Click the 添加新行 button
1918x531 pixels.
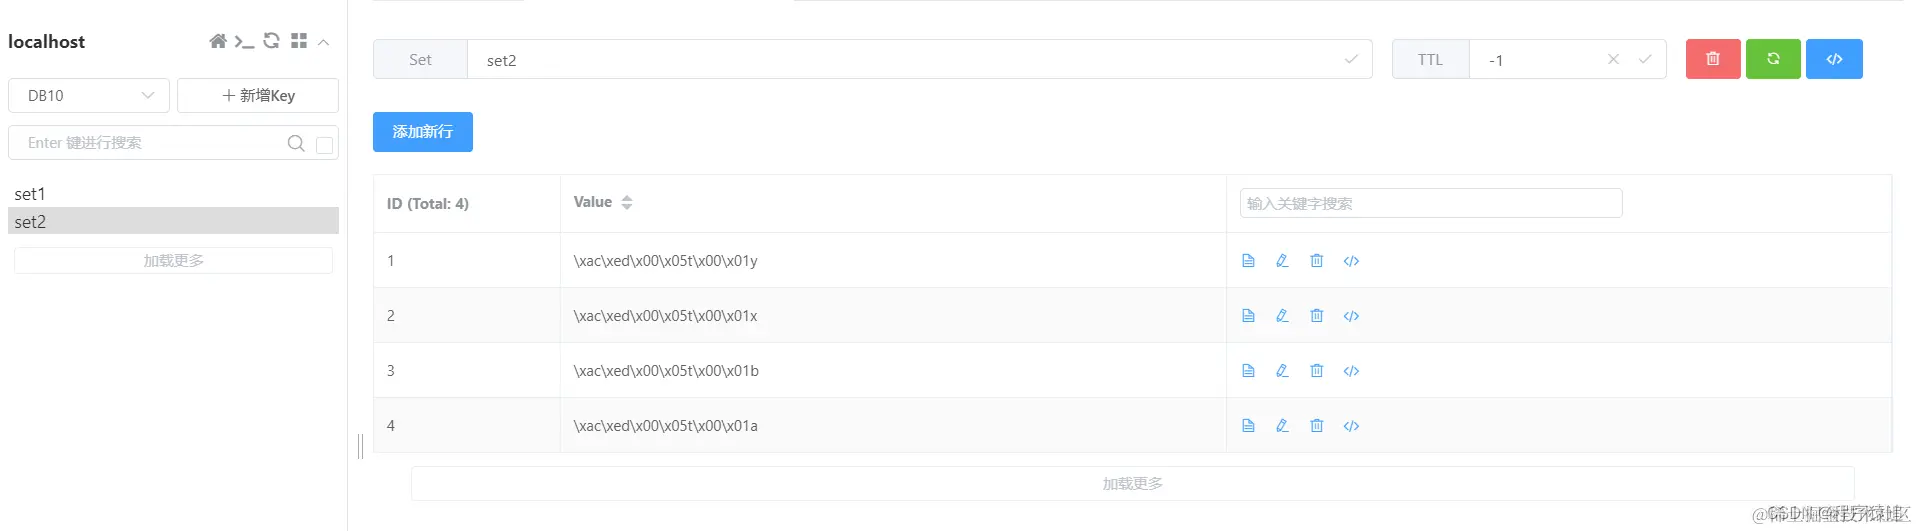pos(423,132)
